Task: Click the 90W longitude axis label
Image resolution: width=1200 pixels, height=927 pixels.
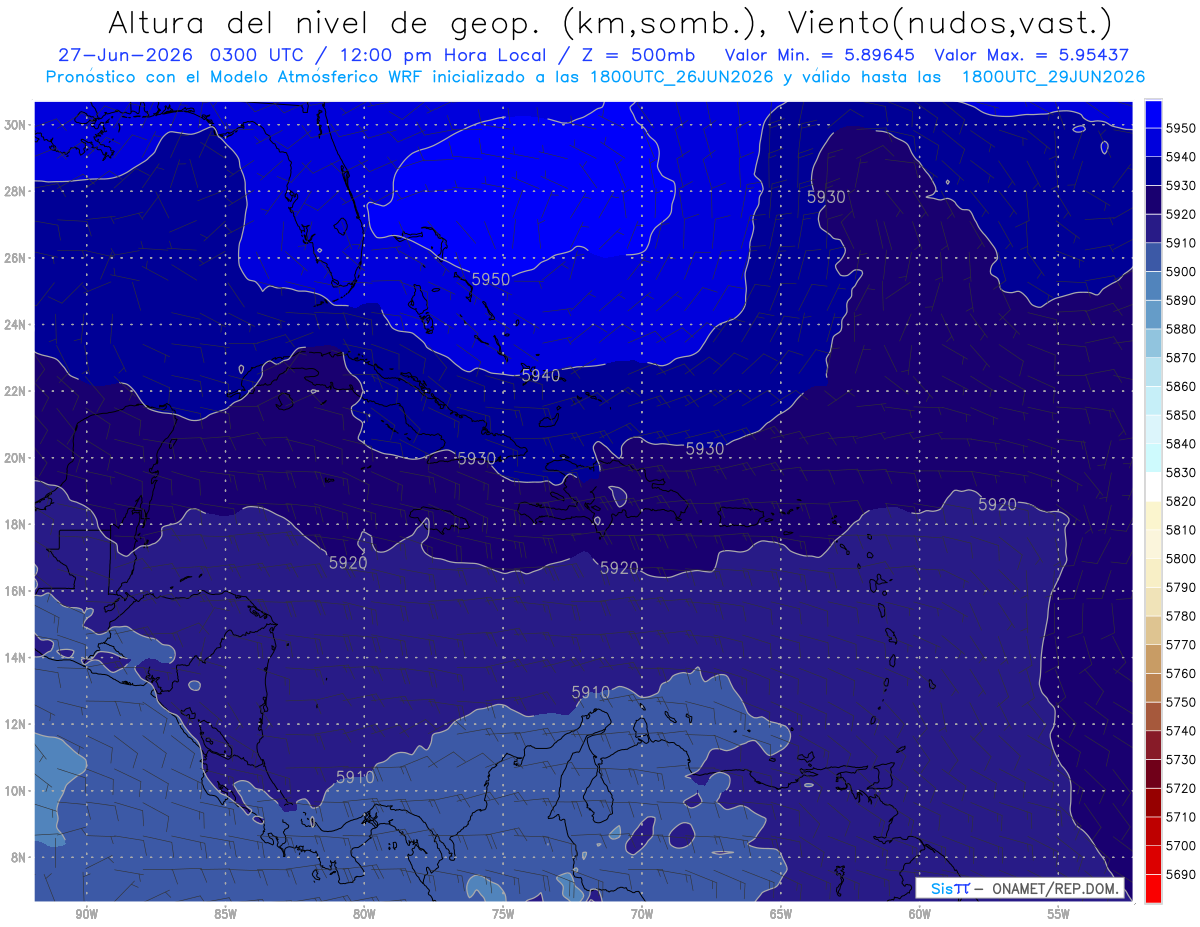Action: click(x=86, y=914)
